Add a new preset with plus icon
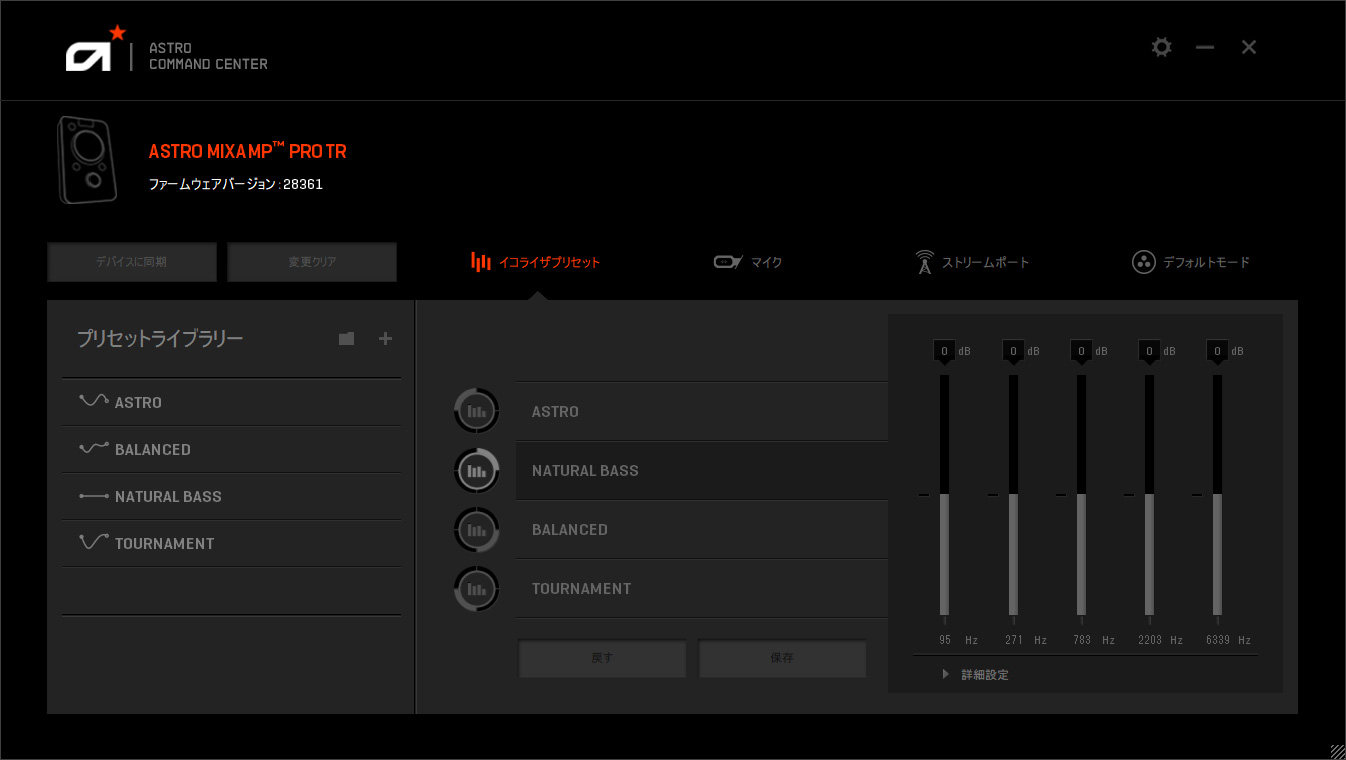Screen dimensions: 1346x760 pyautogui.click(x=385, y=339)
